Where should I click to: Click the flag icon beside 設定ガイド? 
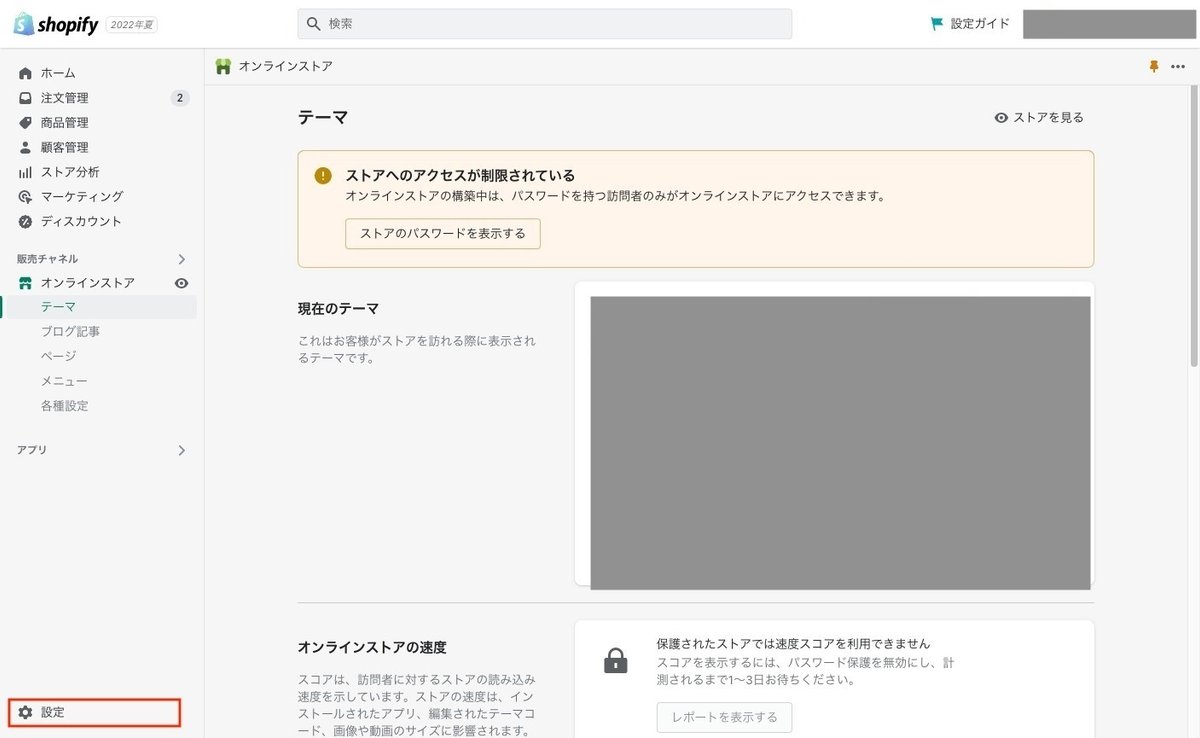(937, 24)
